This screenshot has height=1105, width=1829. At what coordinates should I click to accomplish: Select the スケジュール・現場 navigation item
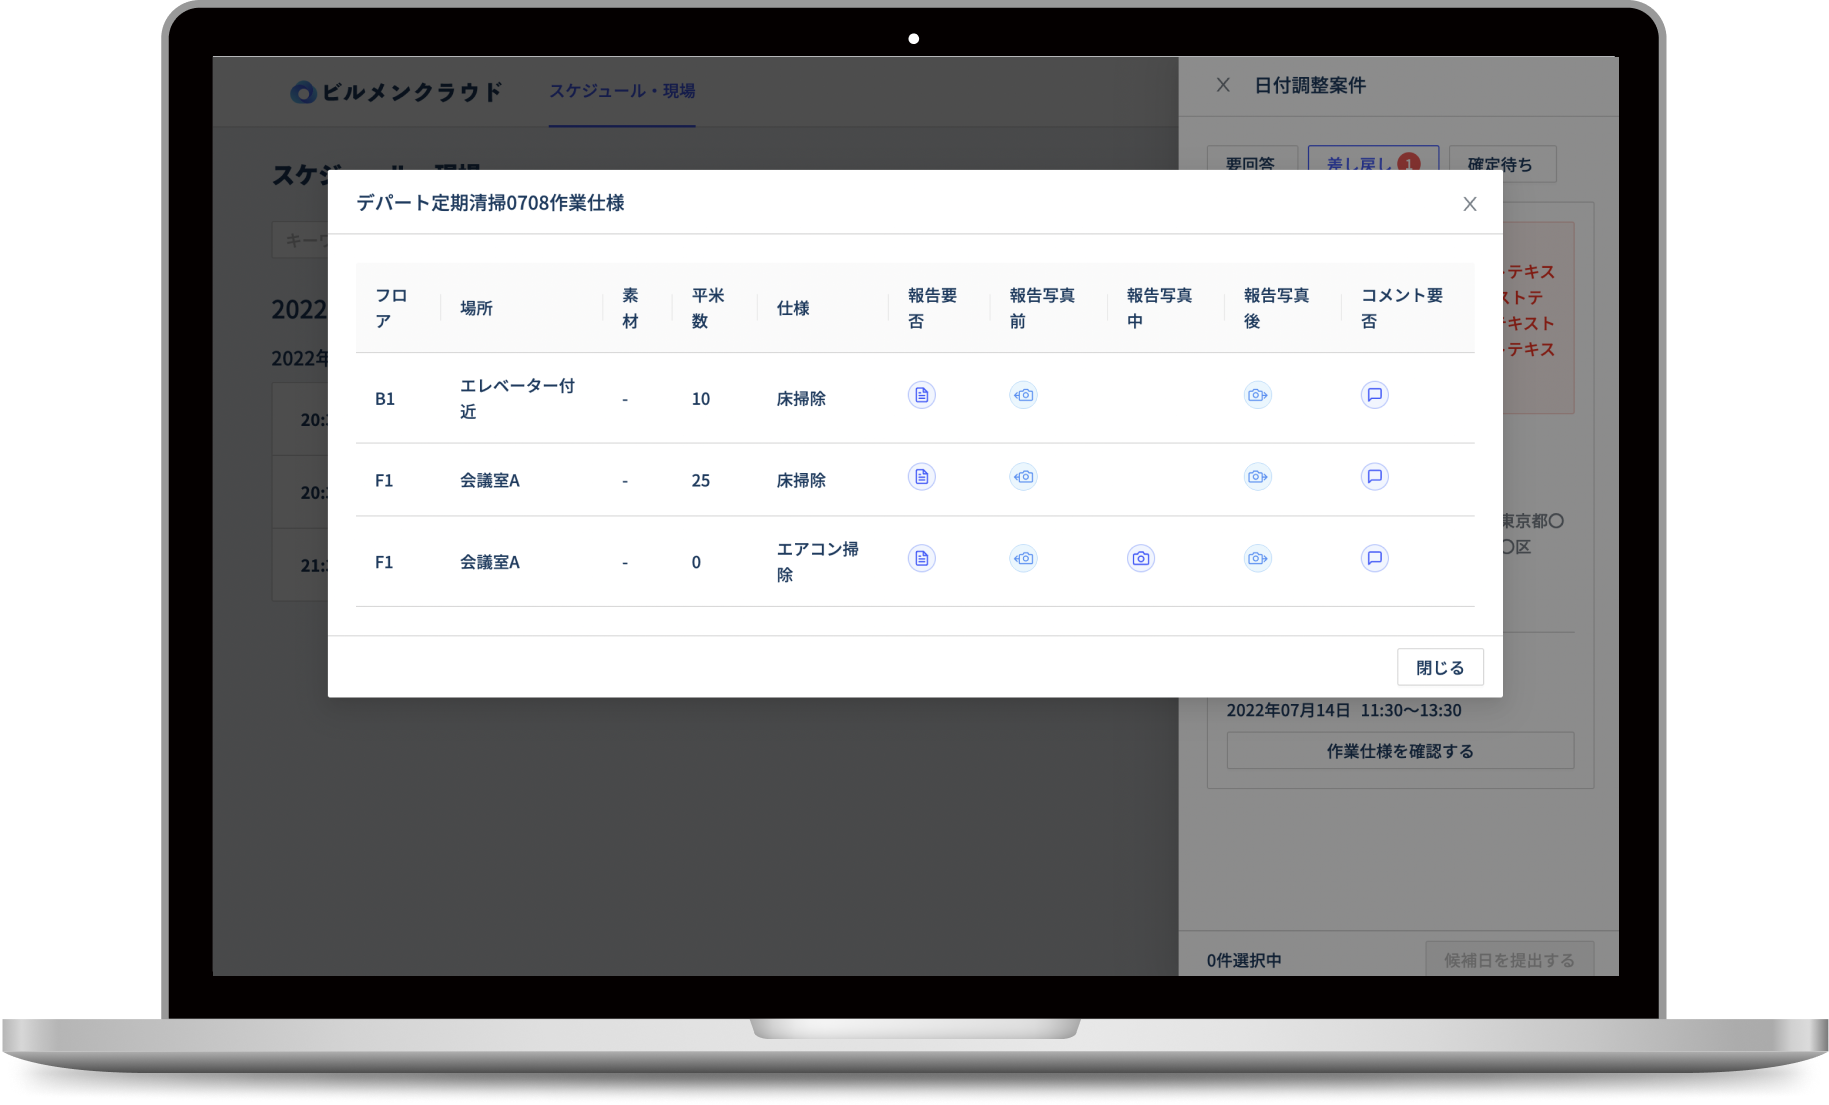pyautogui.click(x=622, y=91)
